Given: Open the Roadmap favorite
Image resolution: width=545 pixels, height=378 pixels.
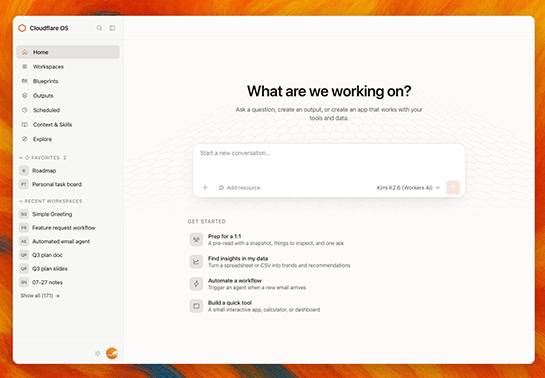Looking at the screenshot, I should point(68,171).
